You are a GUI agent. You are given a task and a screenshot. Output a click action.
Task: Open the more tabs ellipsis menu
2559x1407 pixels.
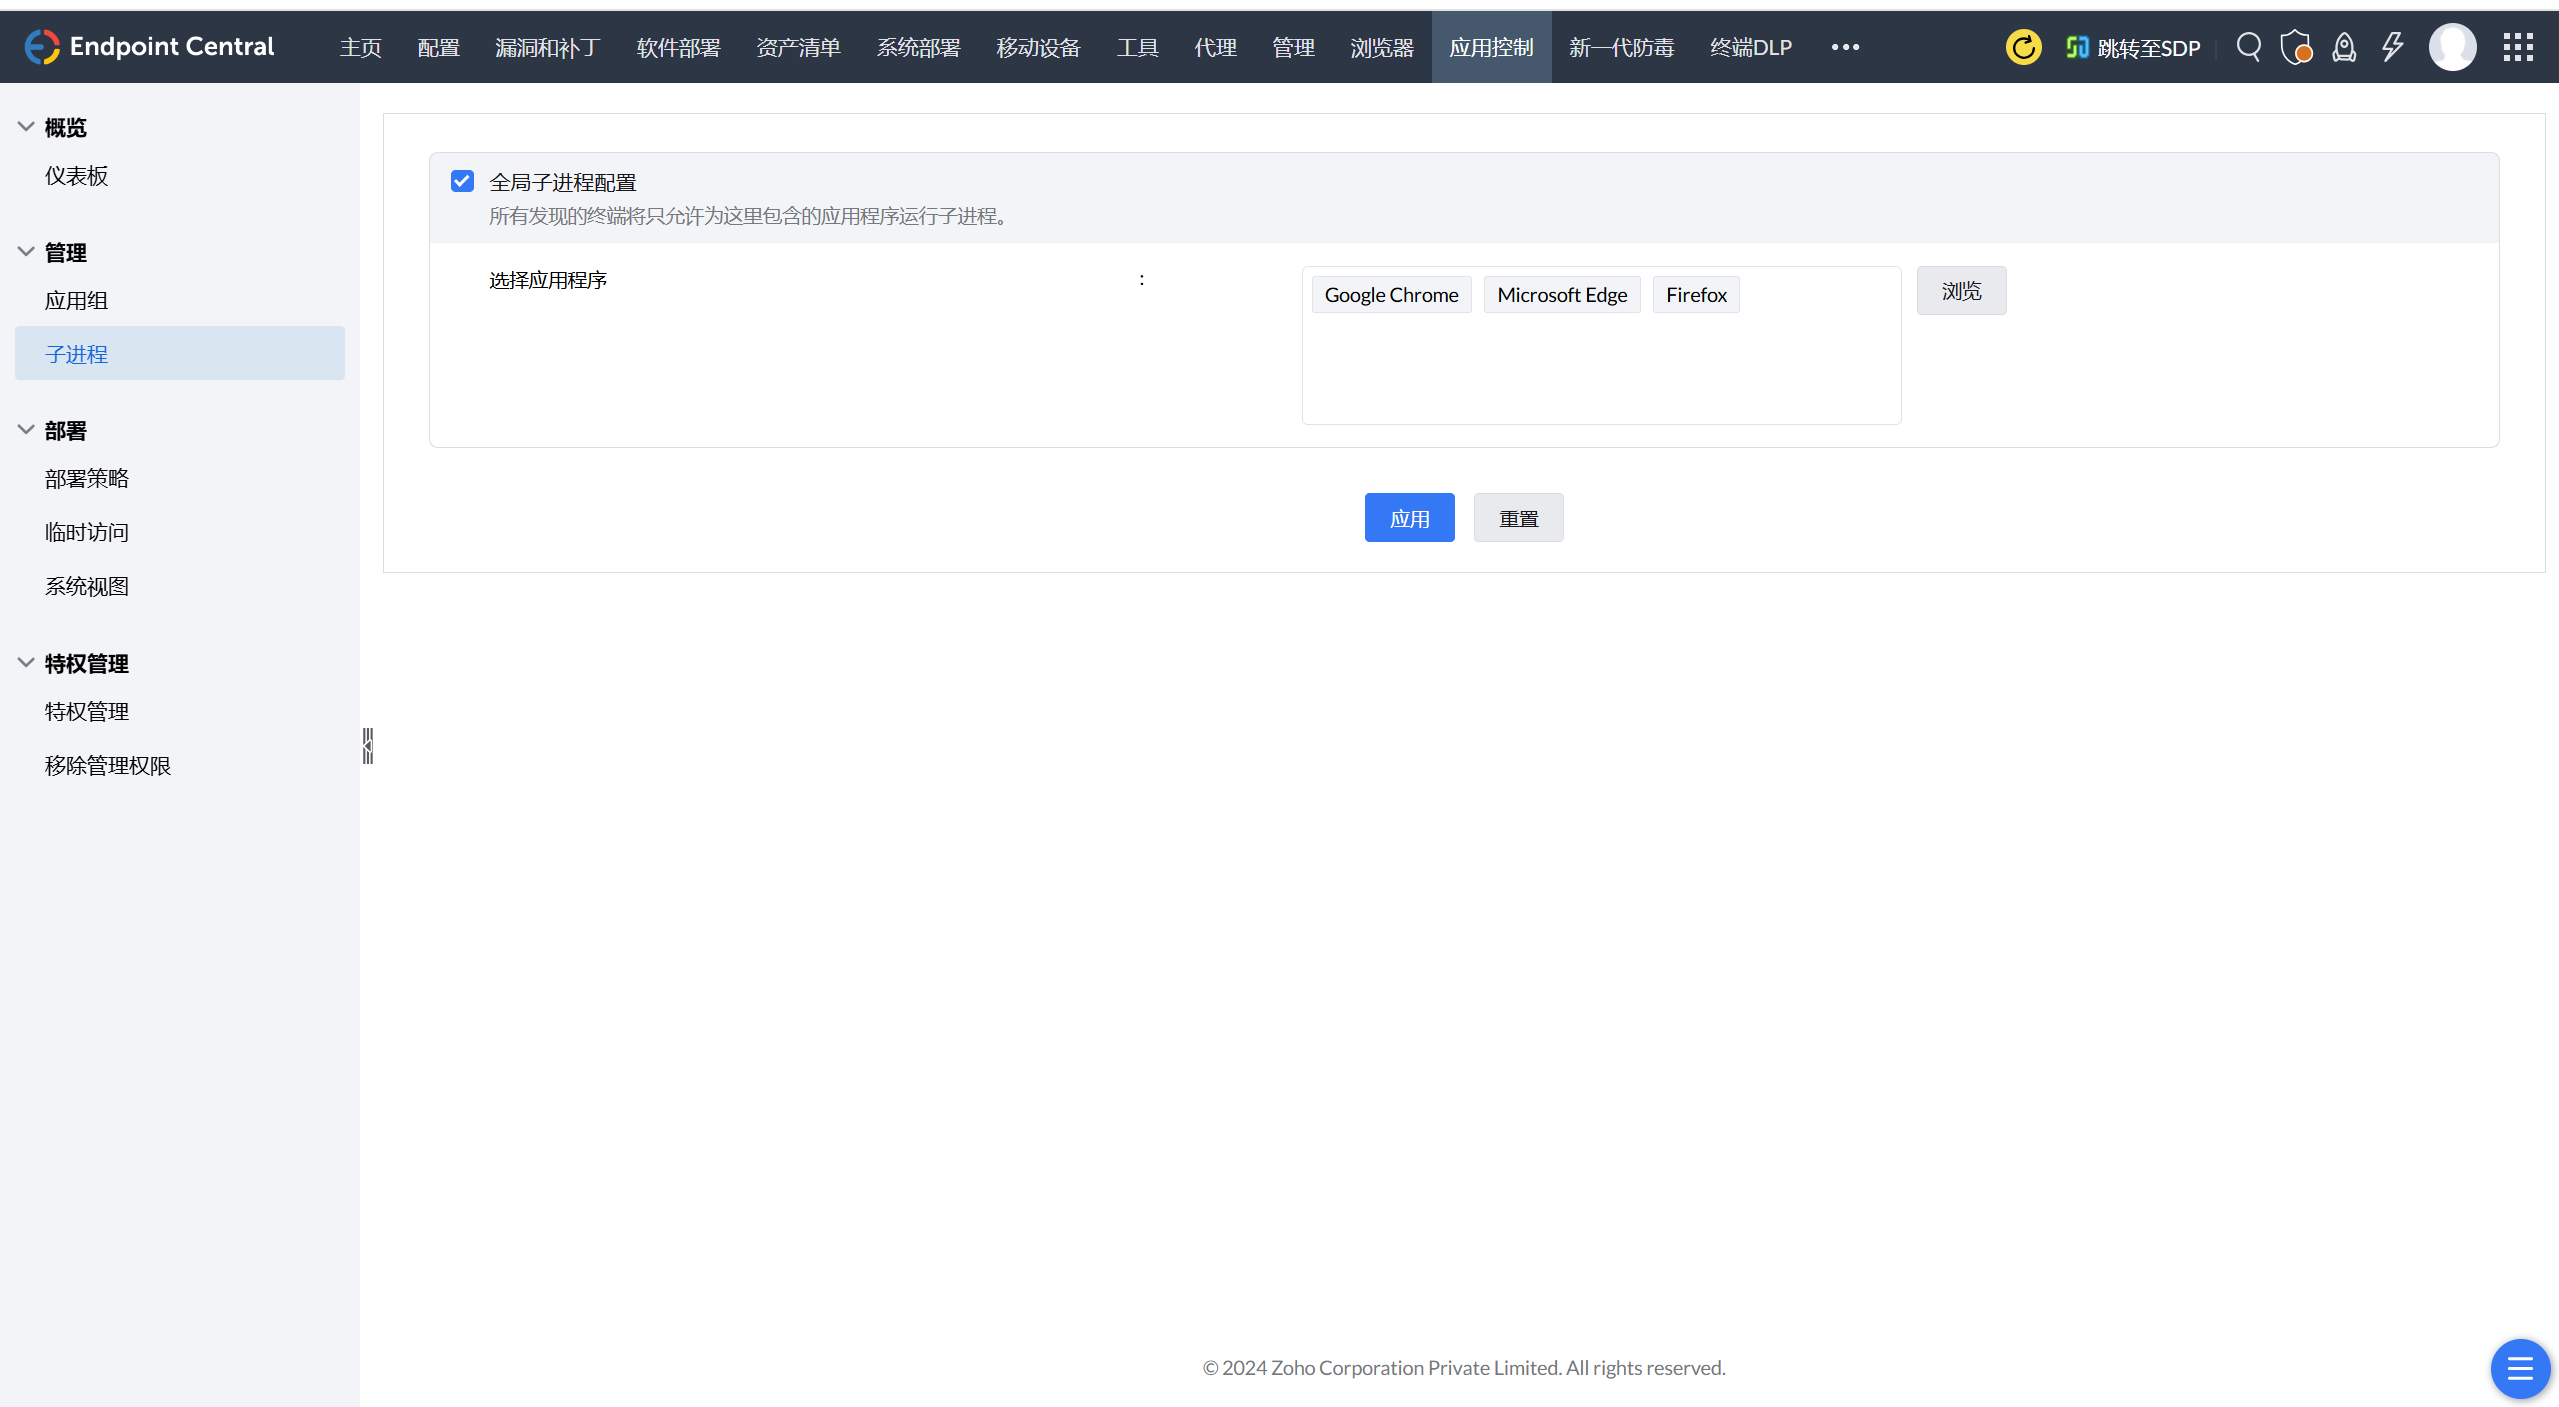pos(1845,47)
